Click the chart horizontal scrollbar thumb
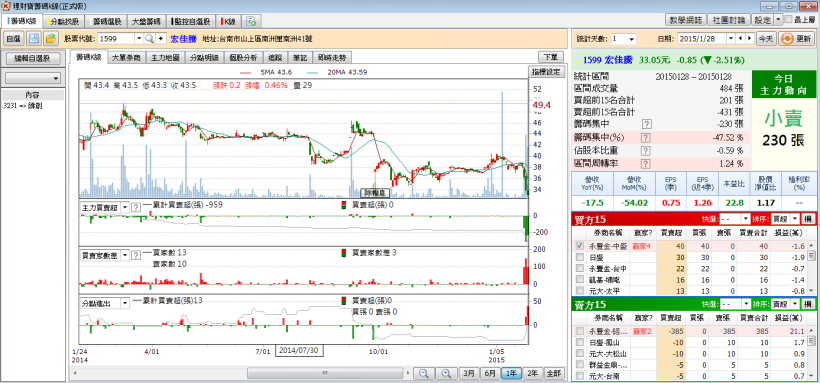Screen dimensions: 820x383 [324, 373]
